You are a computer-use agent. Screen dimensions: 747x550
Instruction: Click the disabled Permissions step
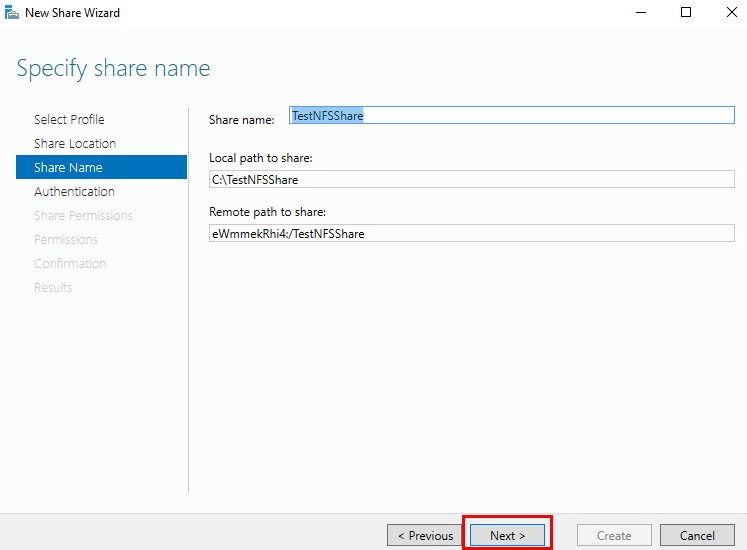66,239
